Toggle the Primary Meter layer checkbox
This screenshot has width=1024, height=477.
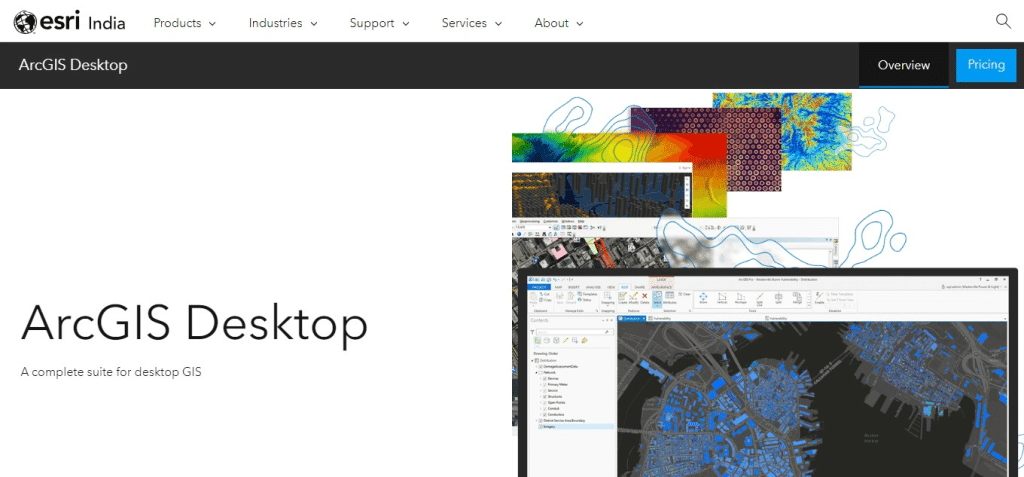coord(545,384)
